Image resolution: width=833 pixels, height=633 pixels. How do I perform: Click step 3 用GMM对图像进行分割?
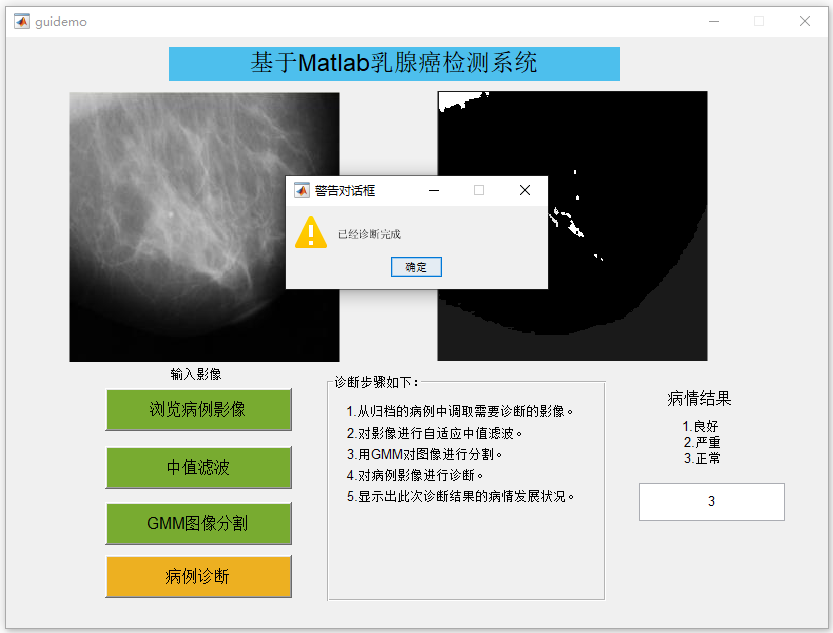pyautogui.click(x=424, y=454)
